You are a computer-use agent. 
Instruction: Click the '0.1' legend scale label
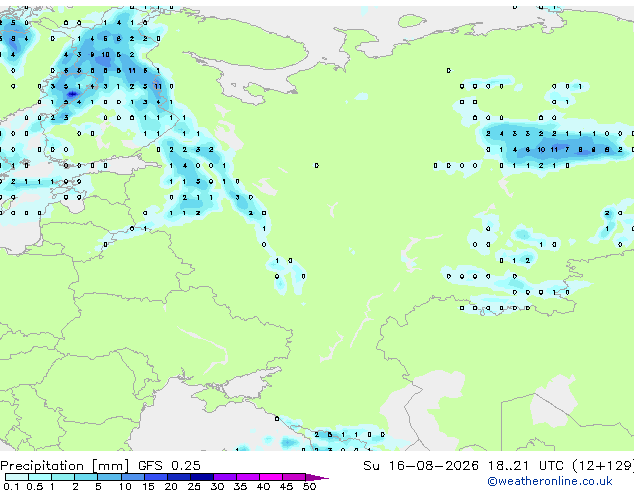12,486
